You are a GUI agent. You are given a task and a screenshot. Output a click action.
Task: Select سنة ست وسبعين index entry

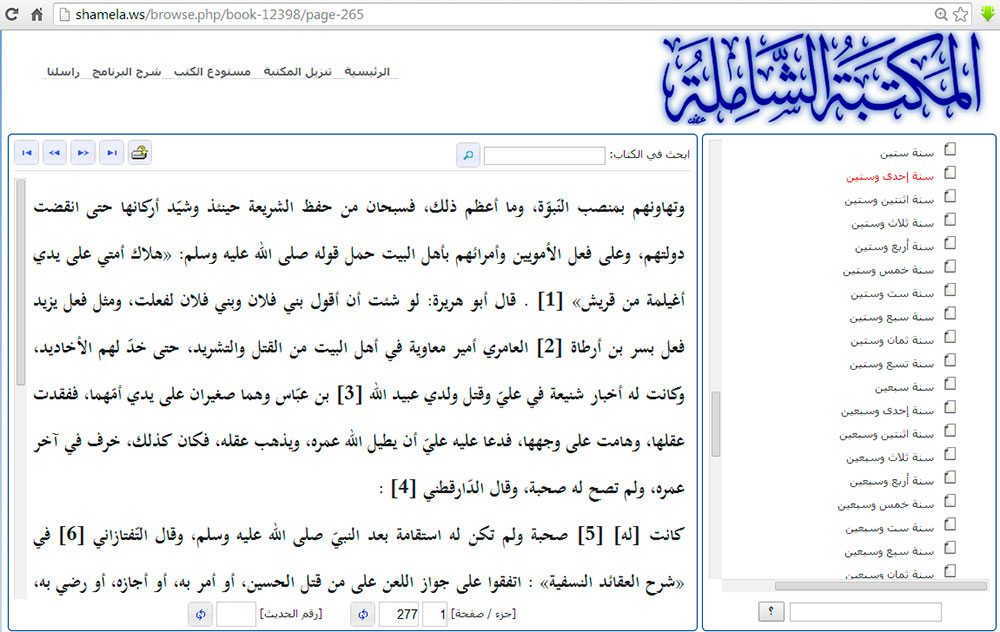click(889, 529)
